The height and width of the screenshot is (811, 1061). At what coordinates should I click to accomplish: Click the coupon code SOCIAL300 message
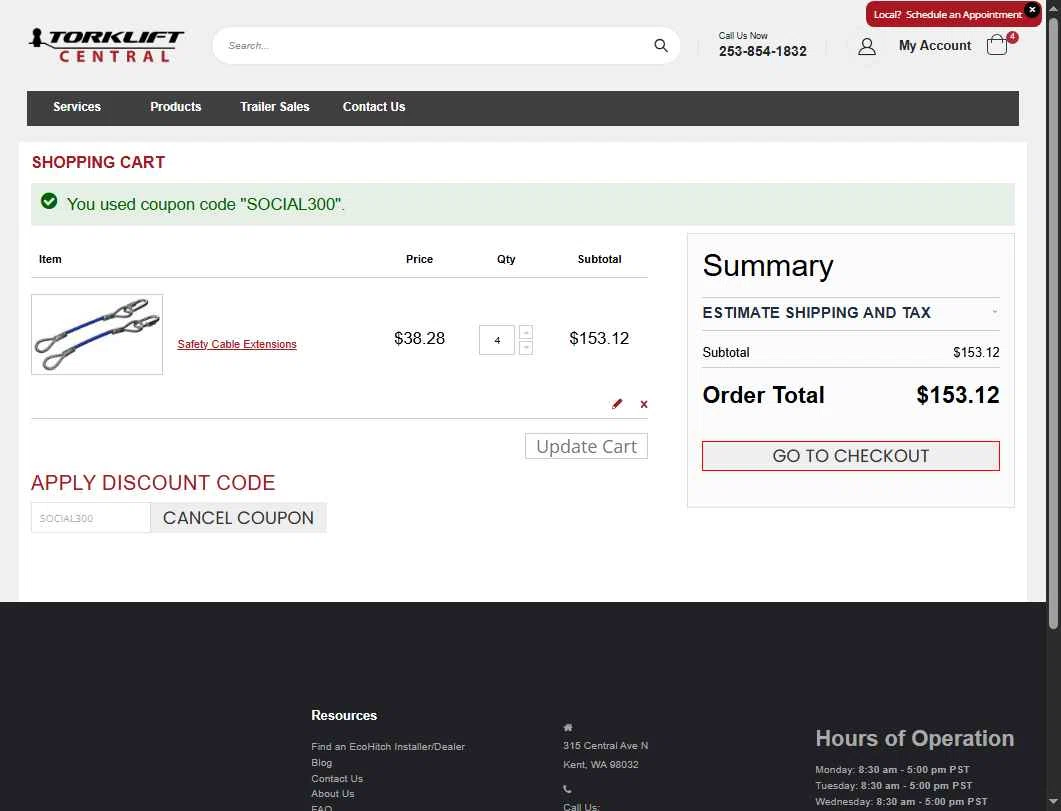tap(206, 204)
